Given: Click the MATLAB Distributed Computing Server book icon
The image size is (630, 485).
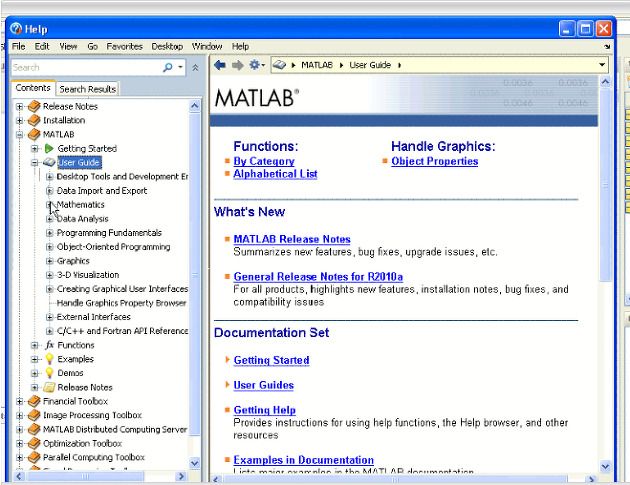Looking at the screenshot, I should pos(34,429).
